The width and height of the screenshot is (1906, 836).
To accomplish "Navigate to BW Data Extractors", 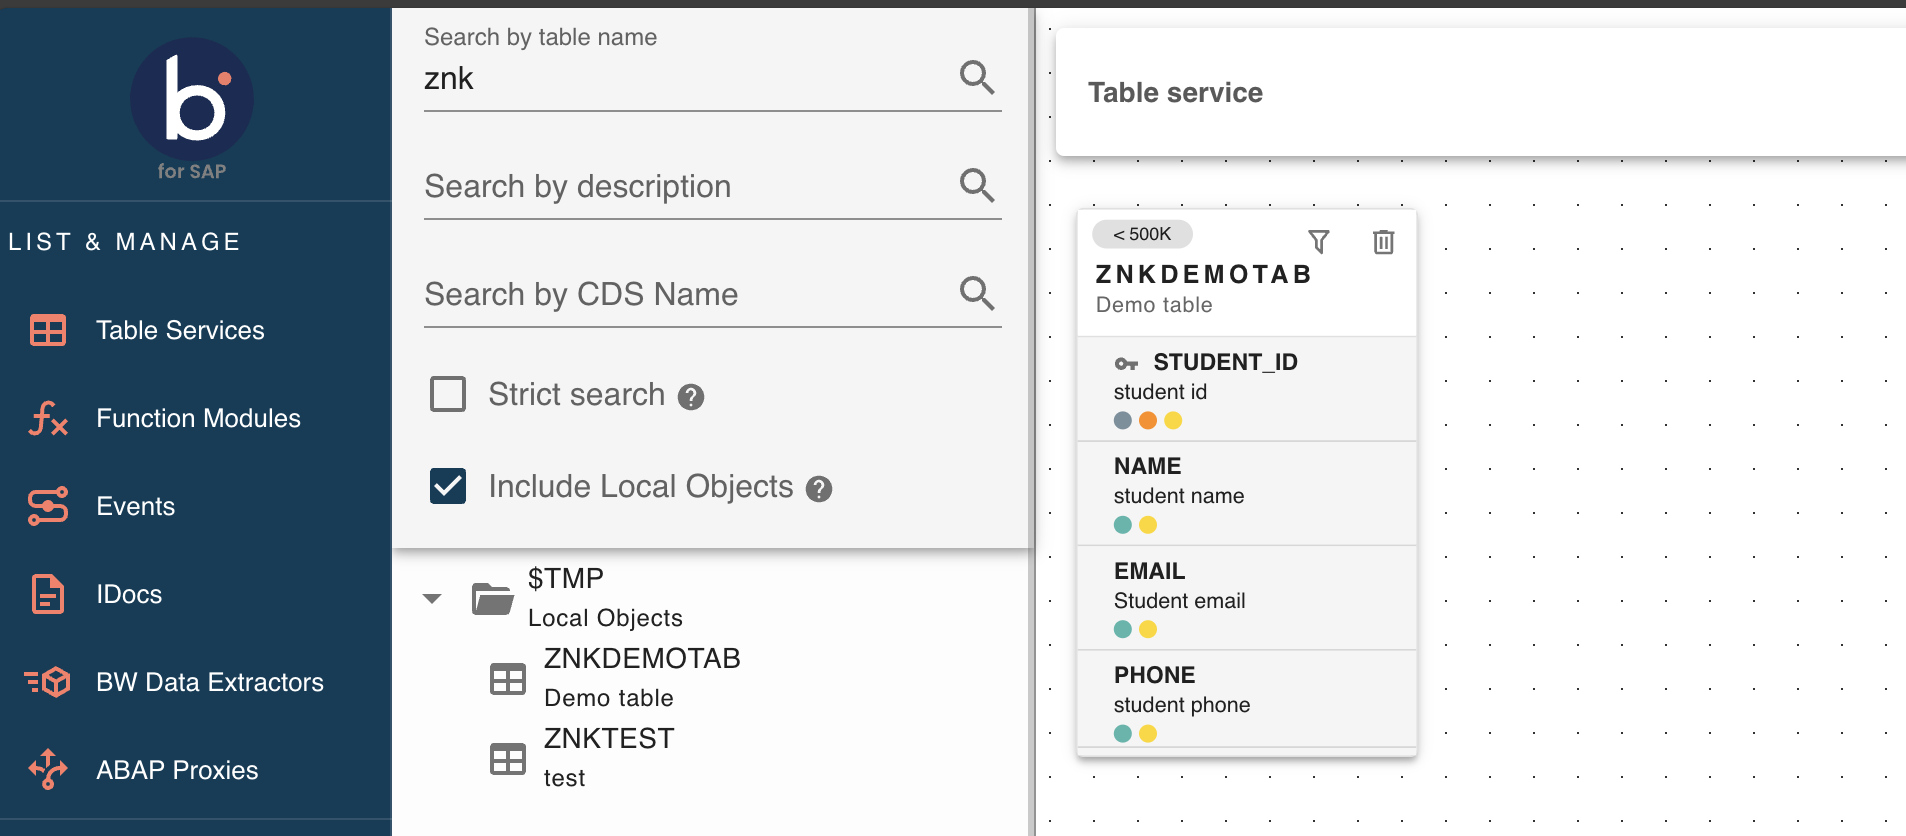I will pos(210,682).
